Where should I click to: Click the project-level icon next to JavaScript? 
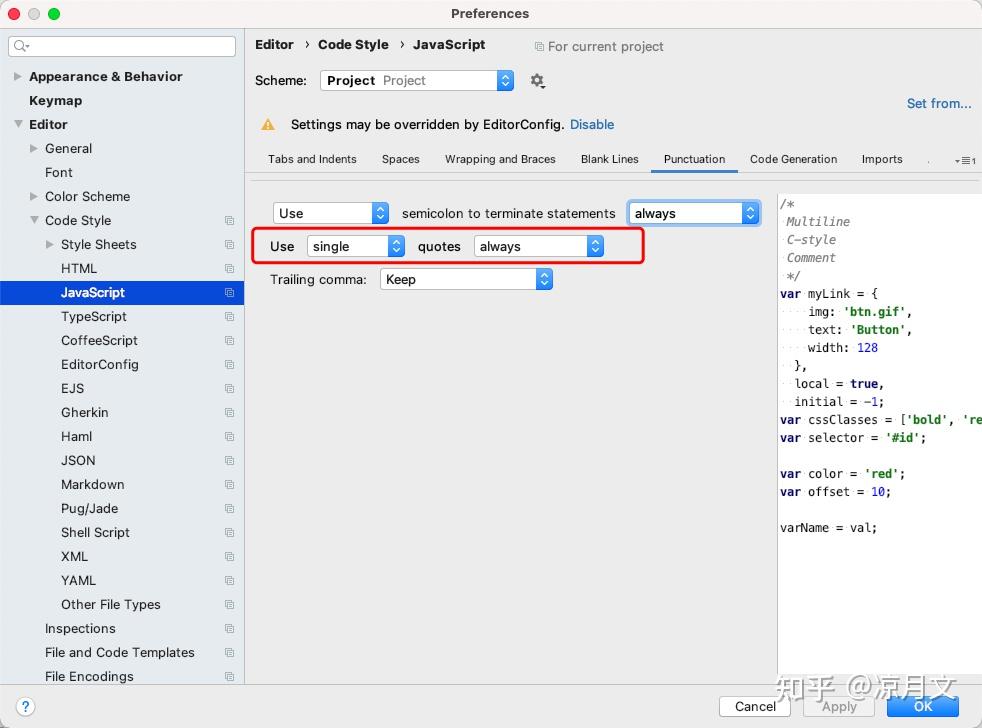click(229, 293)
